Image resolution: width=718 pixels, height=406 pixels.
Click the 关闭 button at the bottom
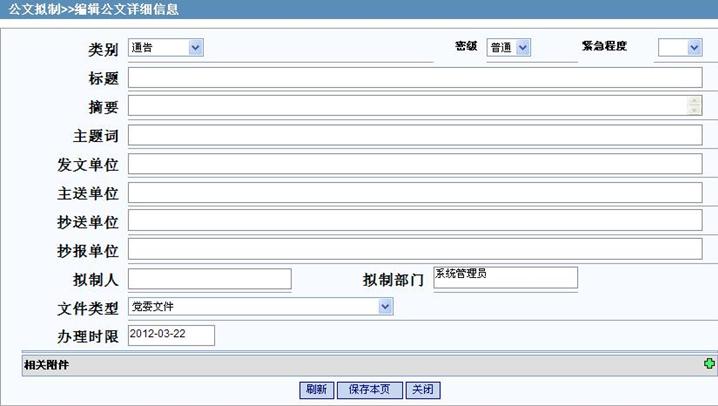[422, 390]
